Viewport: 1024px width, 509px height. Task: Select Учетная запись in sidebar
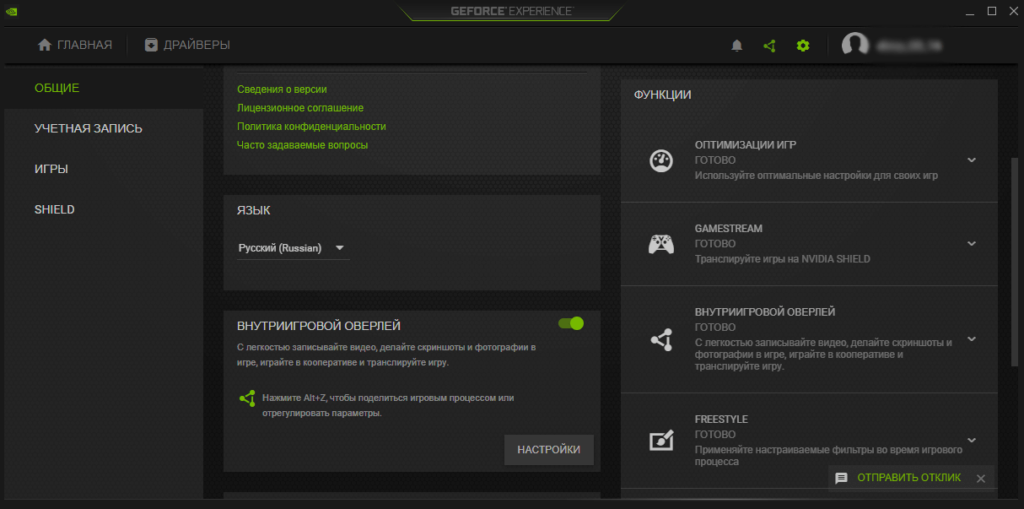[x=88, y=128]
